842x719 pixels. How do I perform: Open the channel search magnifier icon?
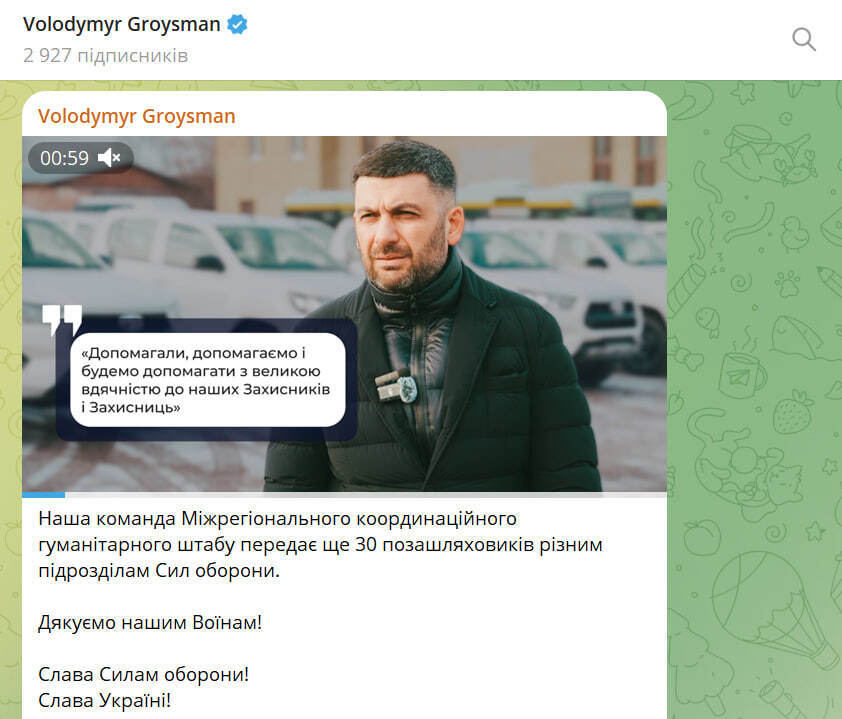(x=803, y=39)
